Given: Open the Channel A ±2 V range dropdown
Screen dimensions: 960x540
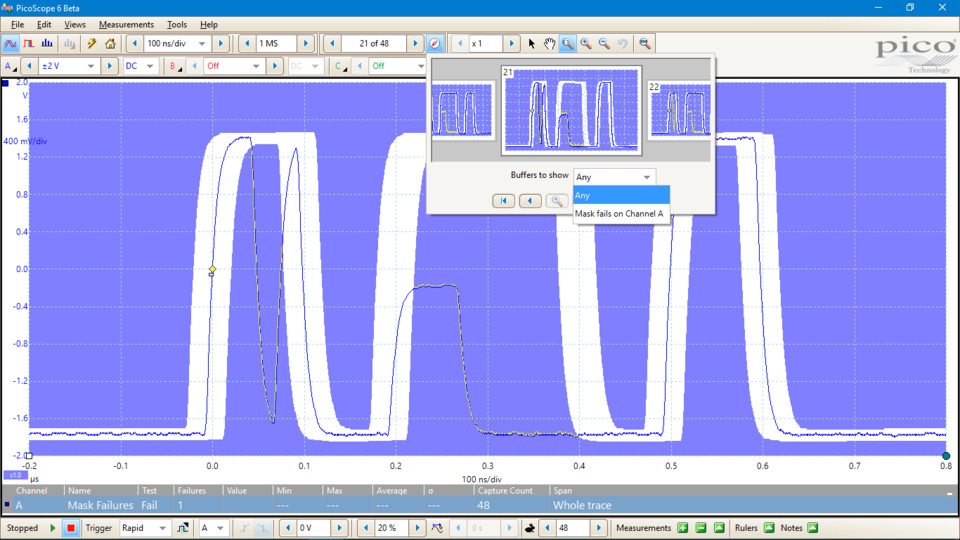Looking at the screenshot, I should (91, 66).
